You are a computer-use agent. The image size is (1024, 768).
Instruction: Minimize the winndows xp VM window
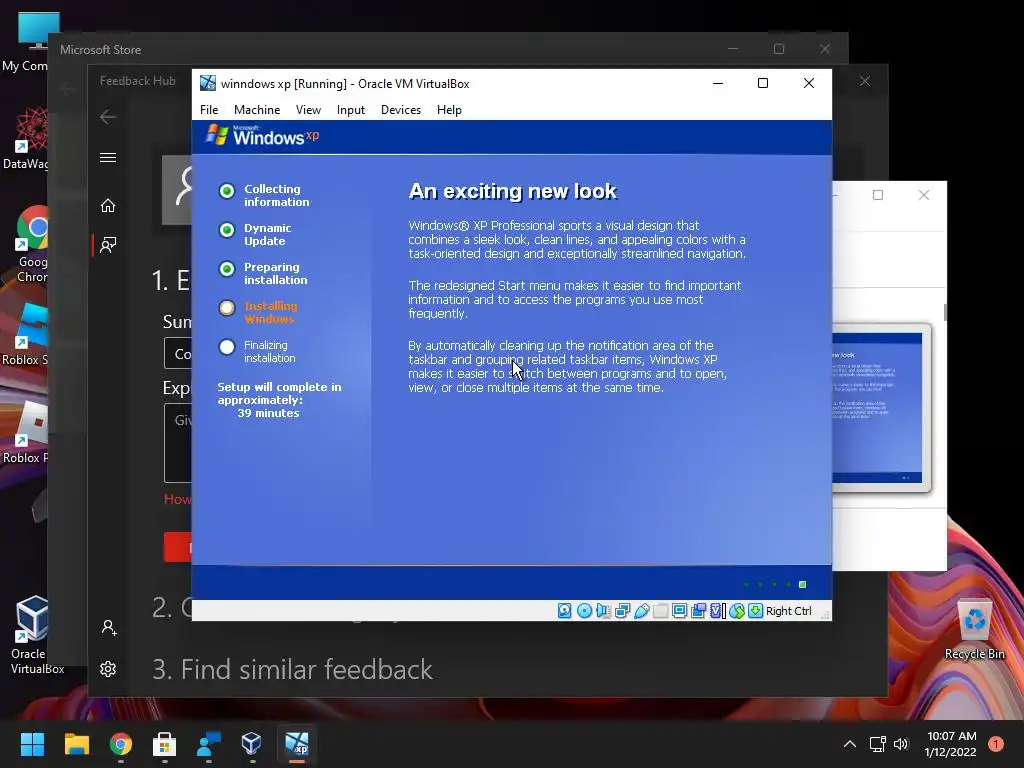[718, 83]
